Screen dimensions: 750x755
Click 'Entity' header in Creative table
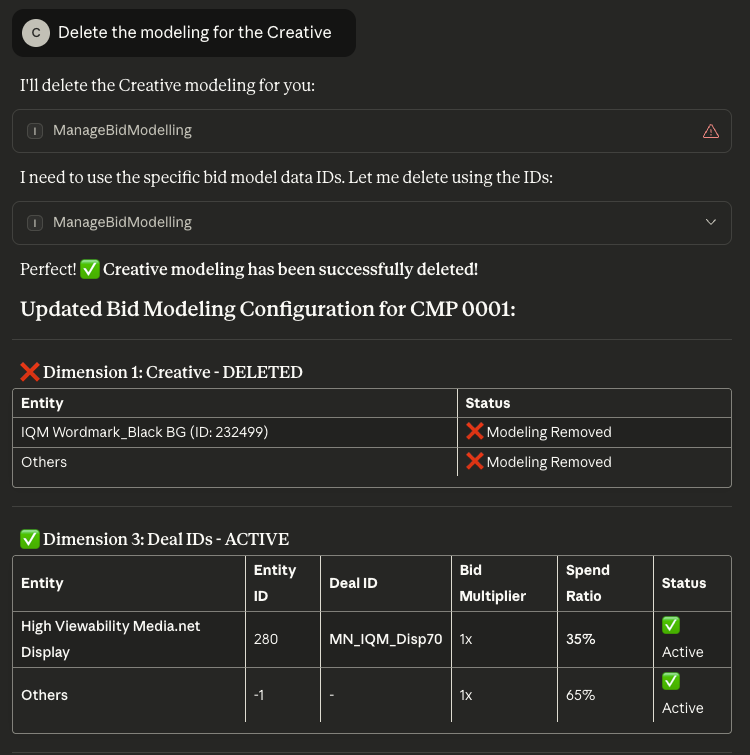(42, 403)
